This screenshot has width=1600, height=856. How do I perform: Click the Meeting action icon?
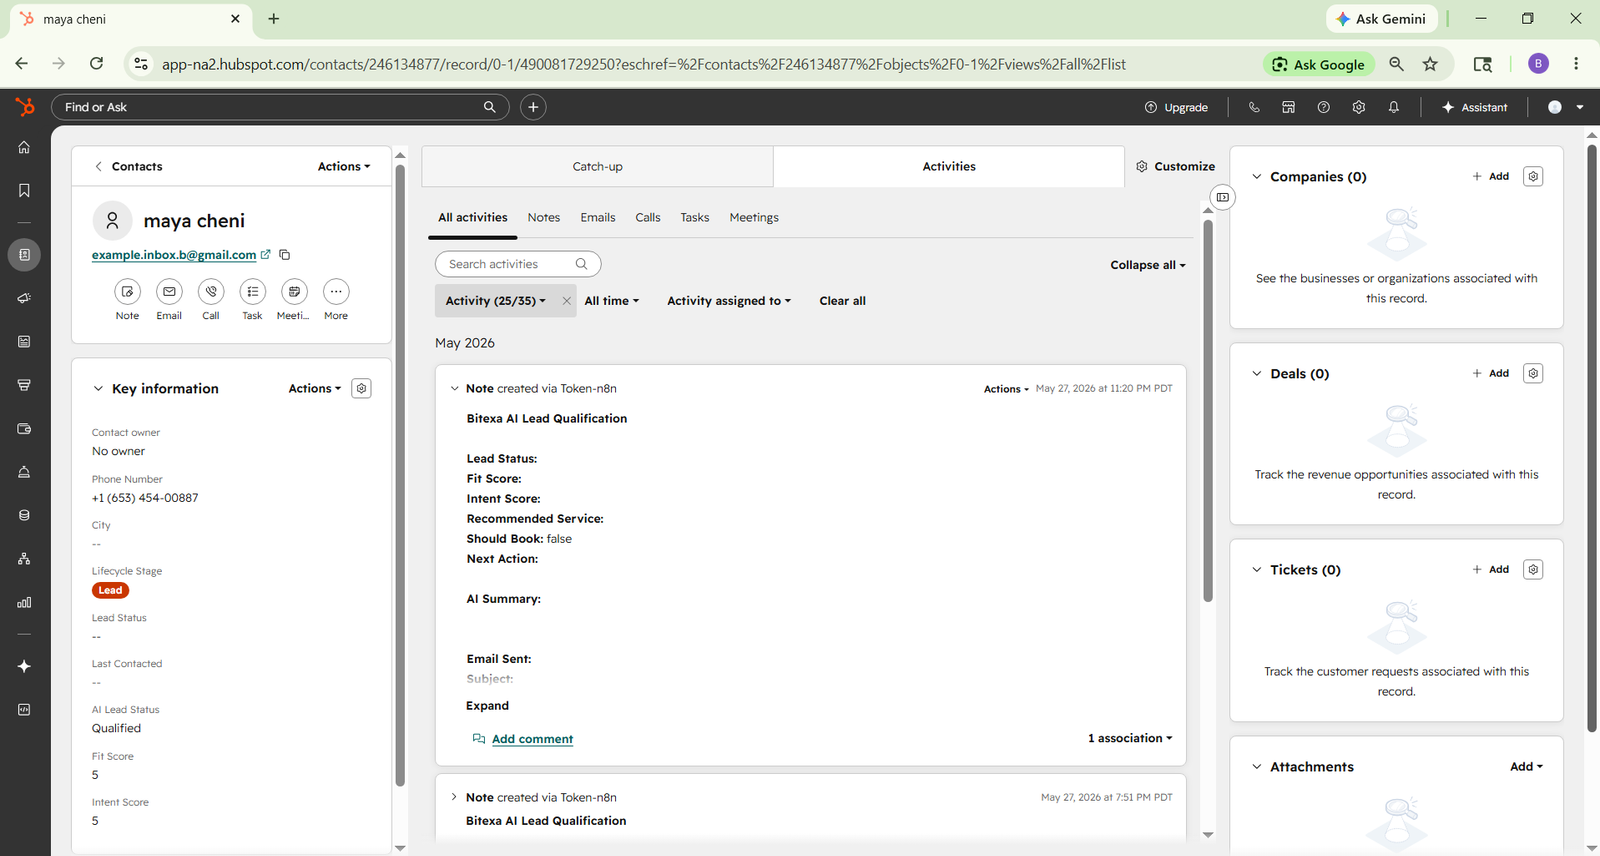coord(294,292)
